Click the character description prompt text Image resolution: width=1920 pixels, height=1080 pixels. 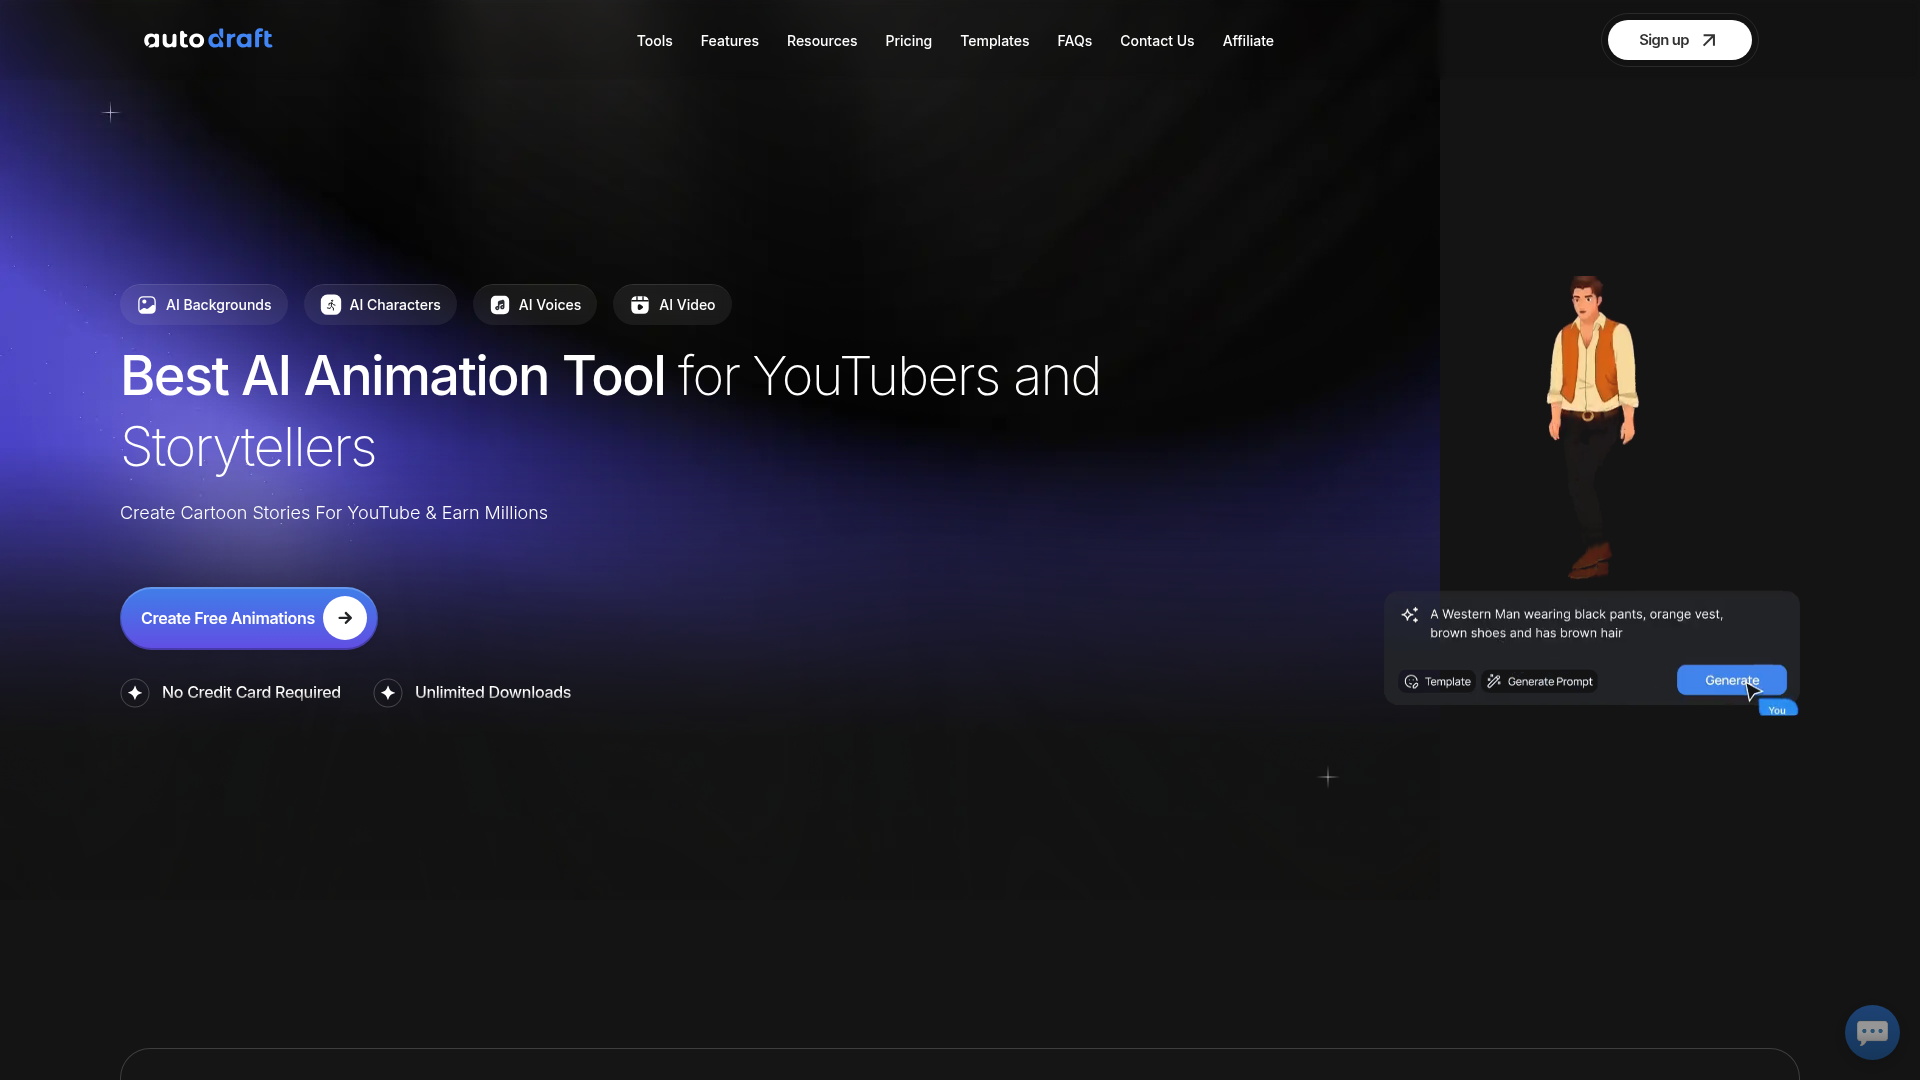(x=1576, y=623)
